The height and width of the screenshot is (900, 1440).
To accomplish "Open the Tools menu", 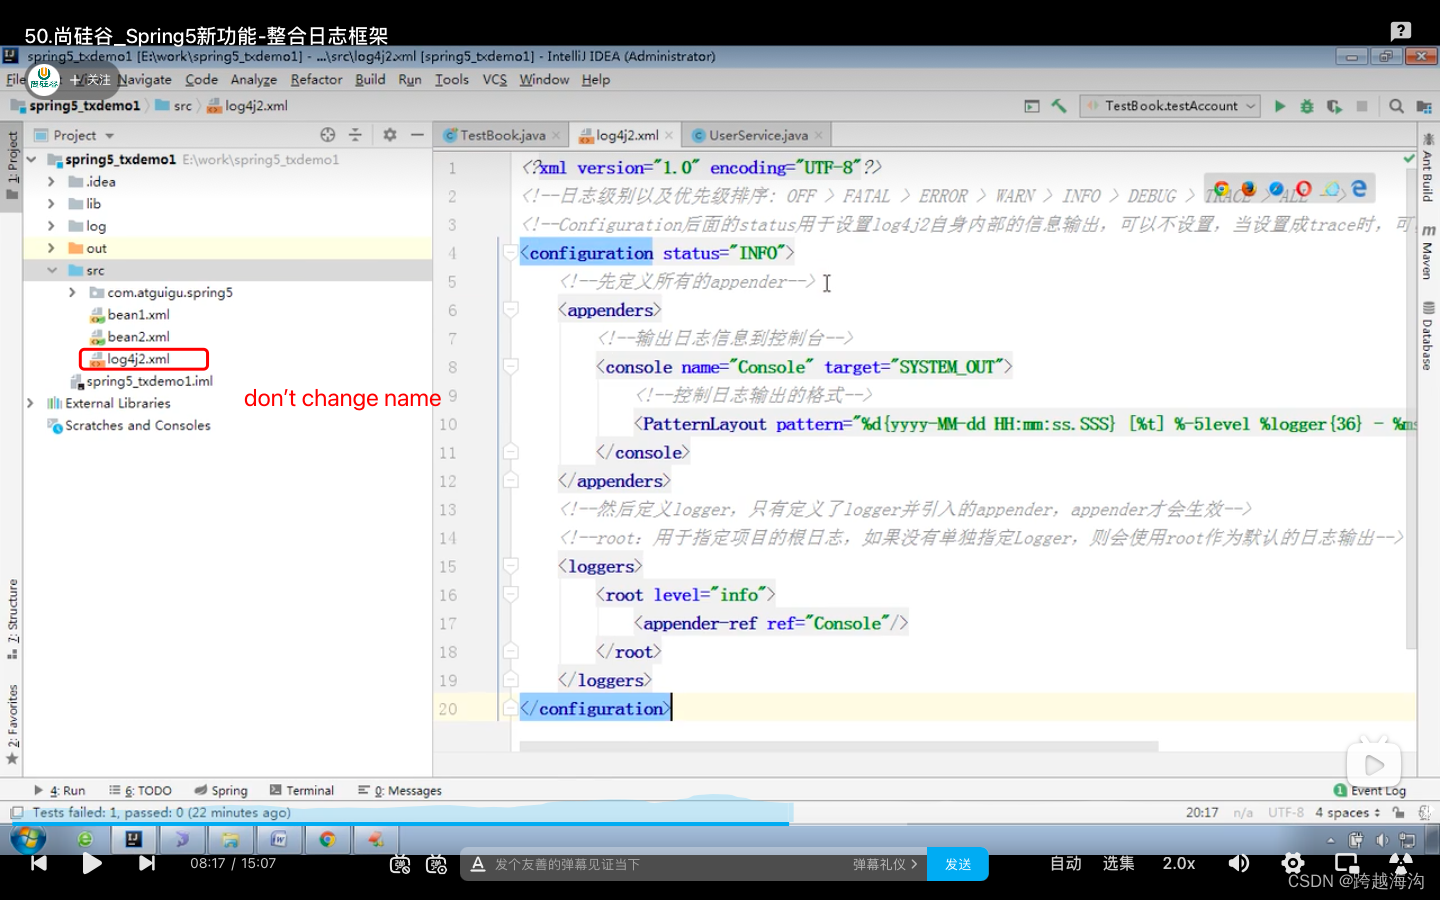I will (x=452, y=80).
